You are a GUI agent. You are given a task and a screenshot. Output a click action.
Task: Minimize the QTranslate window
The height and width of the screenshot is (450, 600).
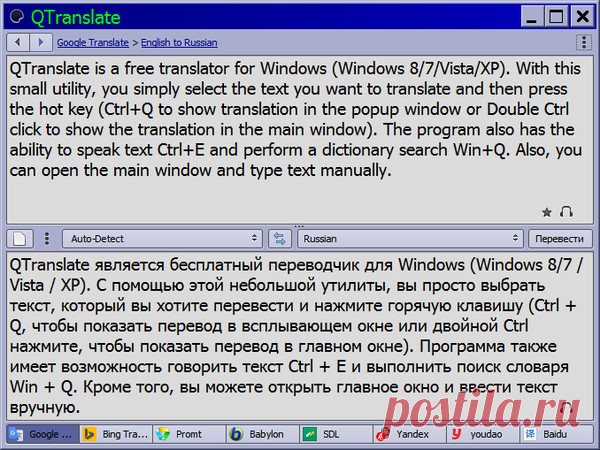point(532,17)
